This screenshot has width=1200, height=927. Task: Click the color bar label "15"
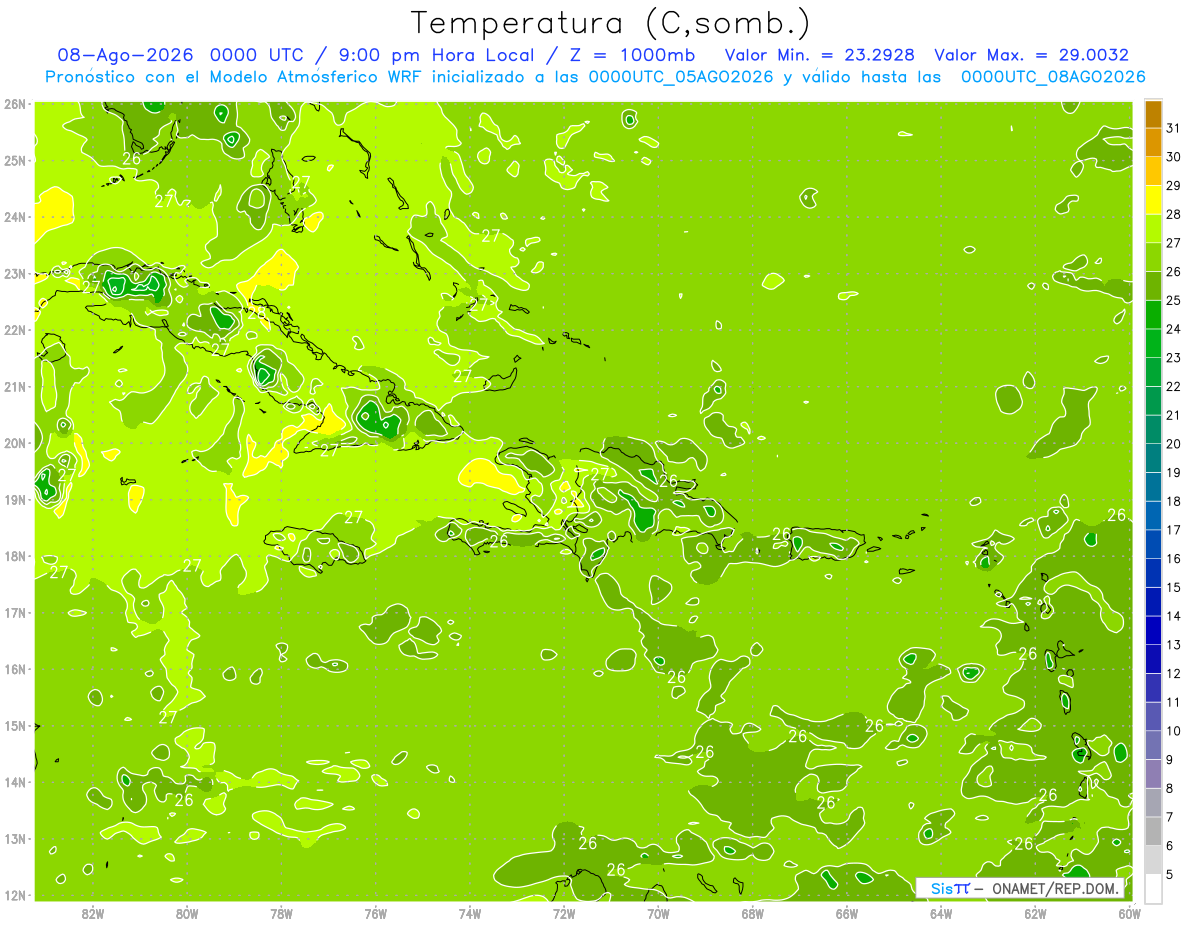1173,587
